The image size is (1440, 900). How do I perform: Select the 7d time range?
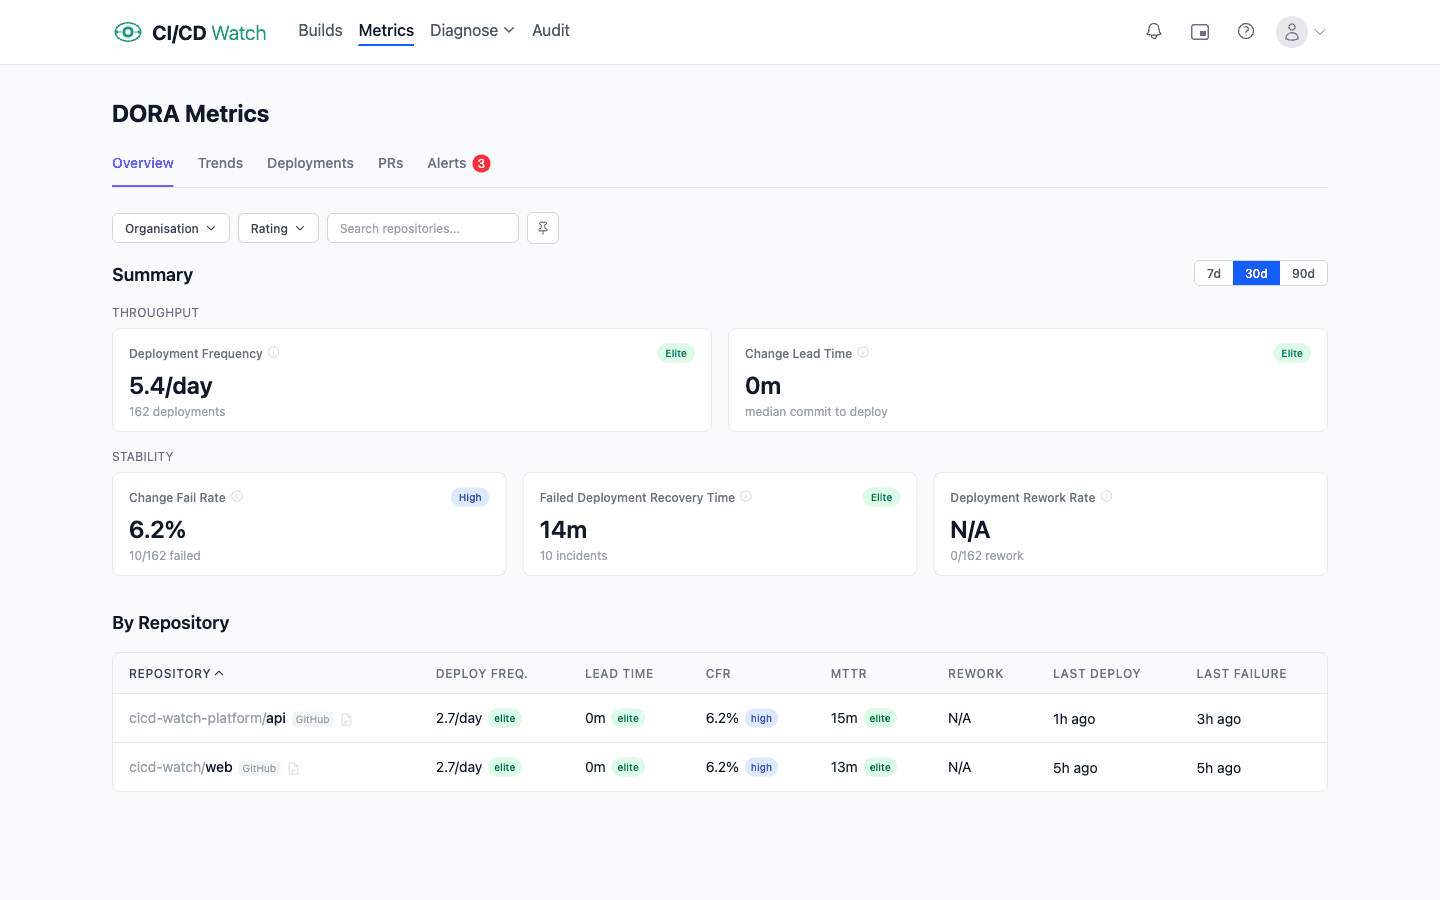[x=1214, y=273]
